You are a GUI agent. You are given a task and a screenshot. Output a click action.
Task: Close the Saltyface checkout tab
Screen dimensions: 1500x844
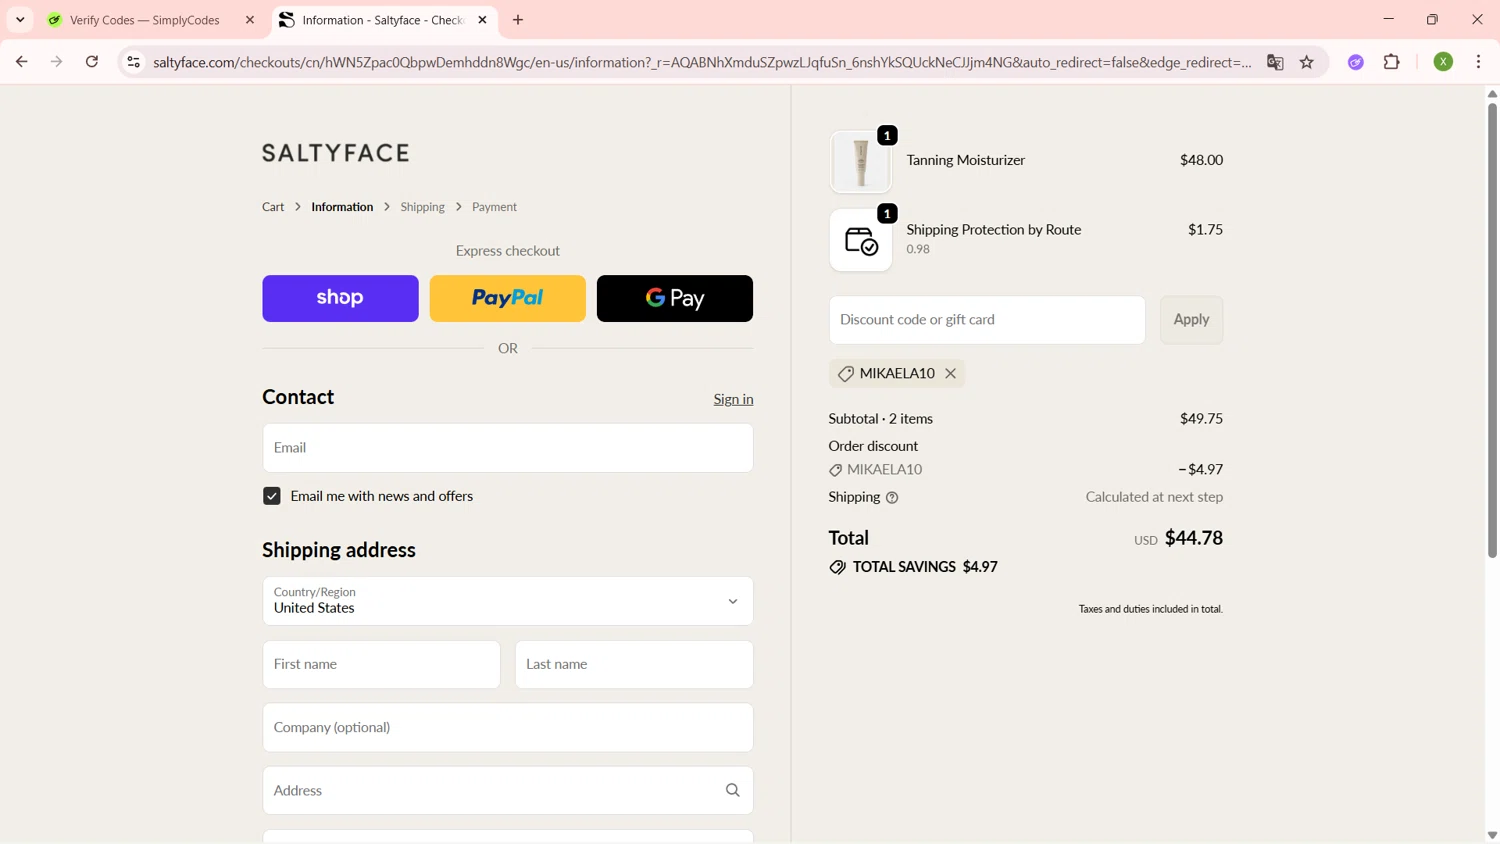click(x=482, y=20)
